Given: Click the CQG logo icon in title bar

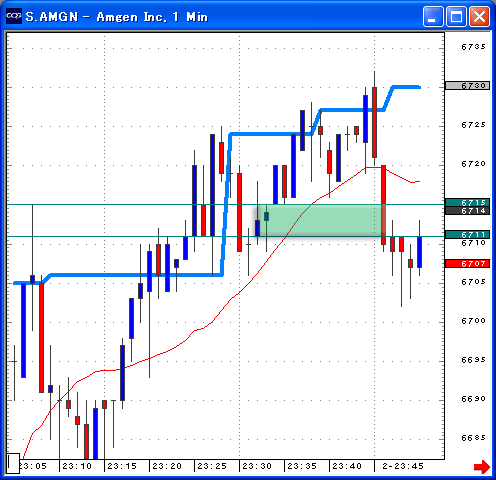Looking at the screenshot, I should (14, 16).
